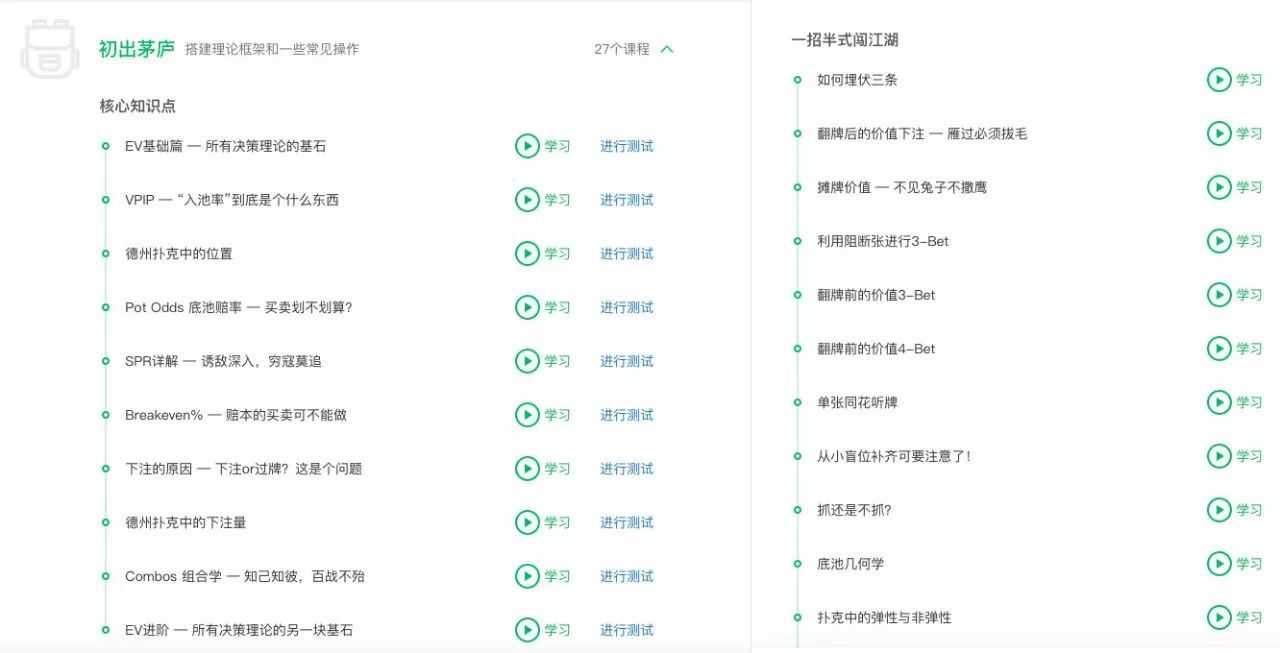Collapse the 27个课程 section chevron
Viewport: 1280px width, 653px height.
(x=667, y=49)
